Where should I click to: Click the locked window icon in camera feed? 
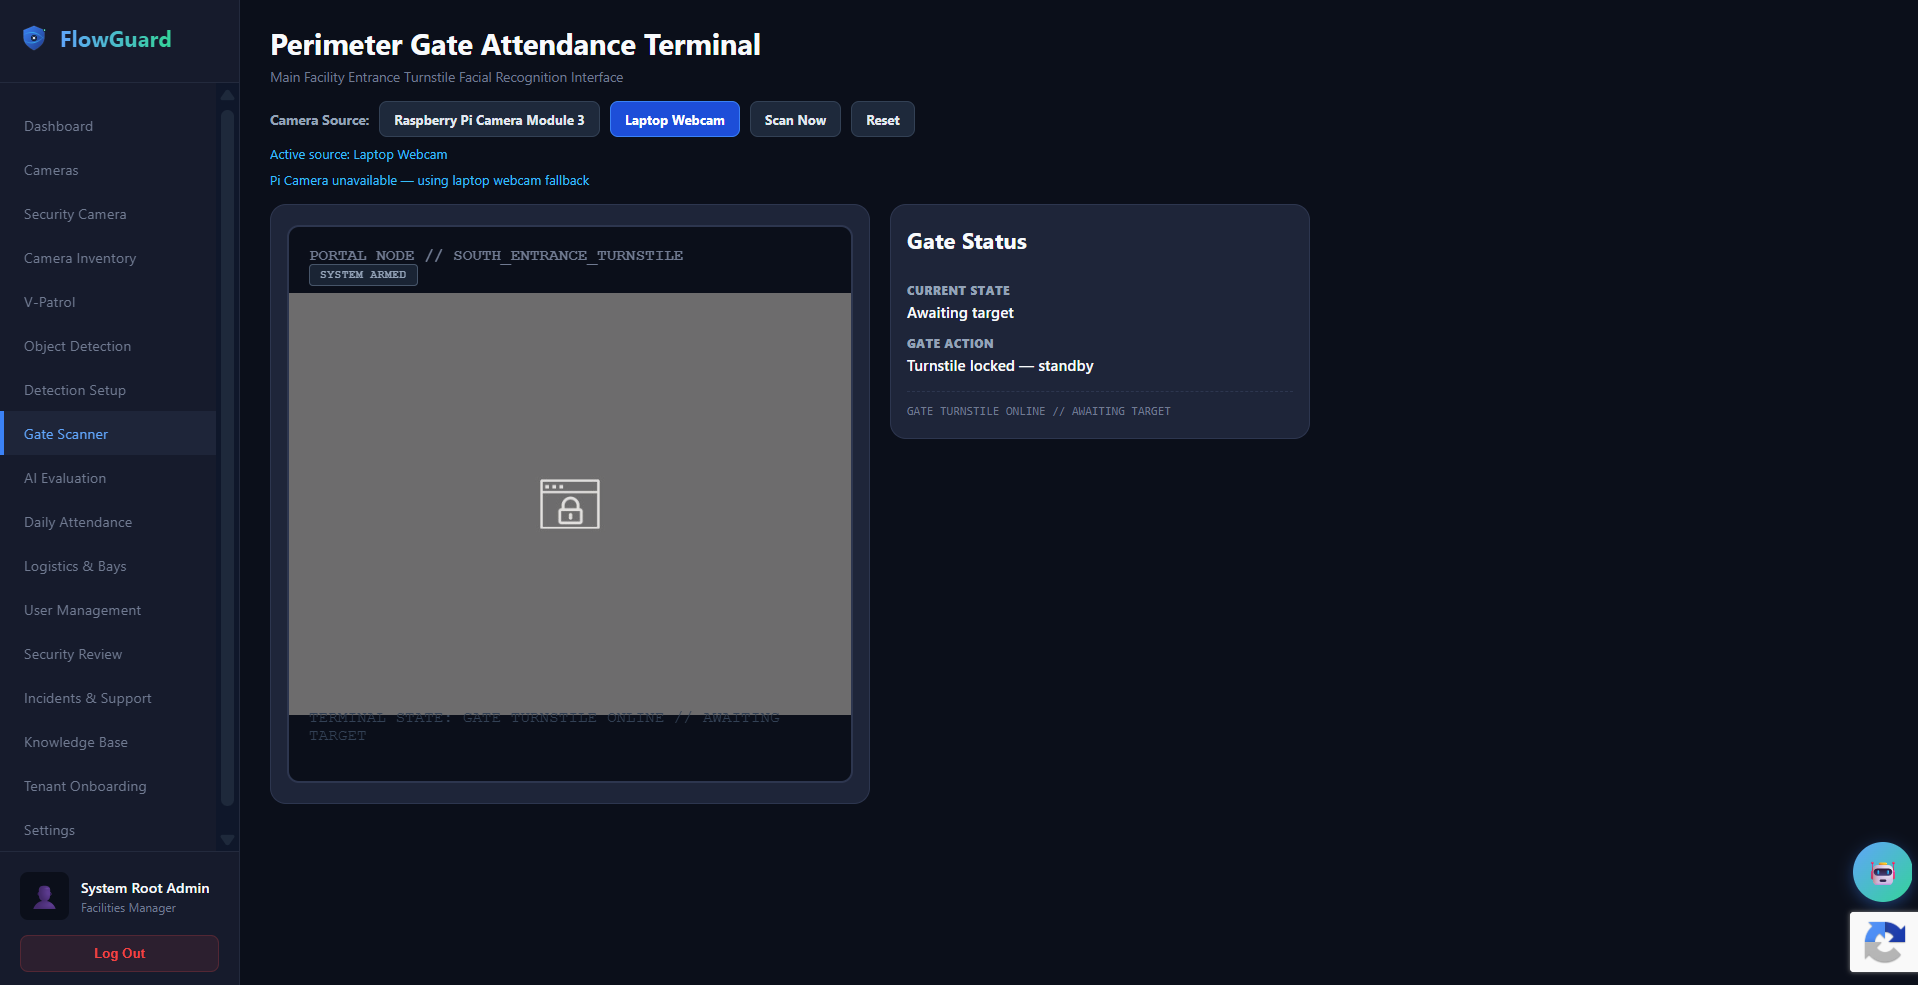(x=570, y=504)
